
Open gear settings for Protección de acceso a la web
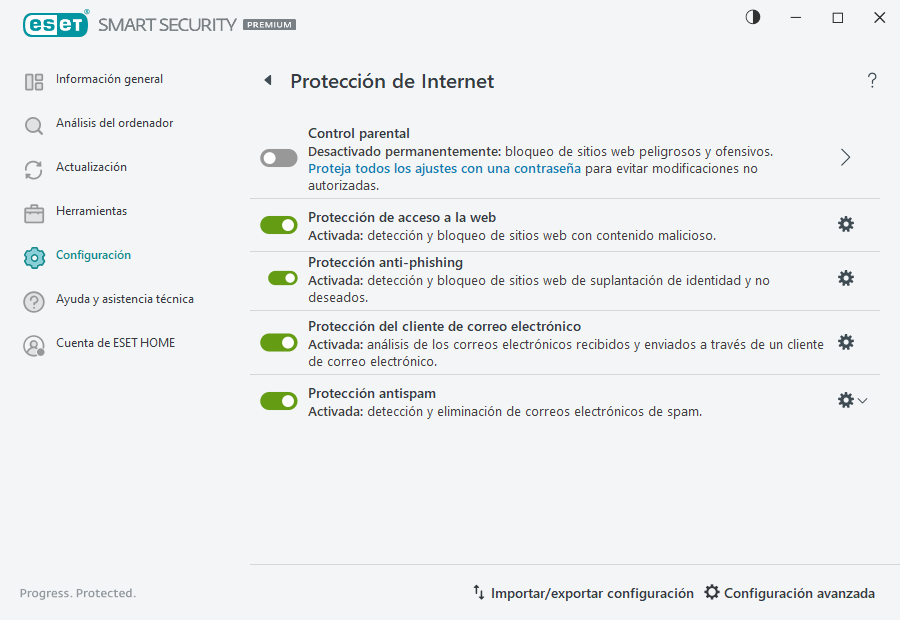click(x=845, y=225)
